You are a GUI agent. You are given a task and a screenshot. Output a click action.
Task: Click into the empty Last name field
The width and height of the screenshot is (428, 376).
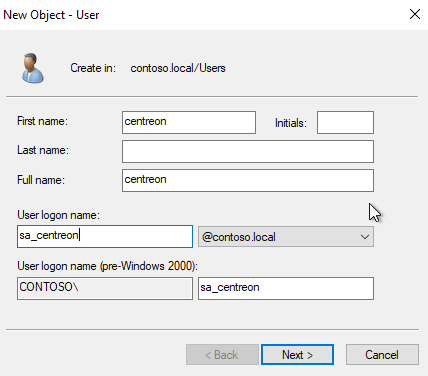248,151
